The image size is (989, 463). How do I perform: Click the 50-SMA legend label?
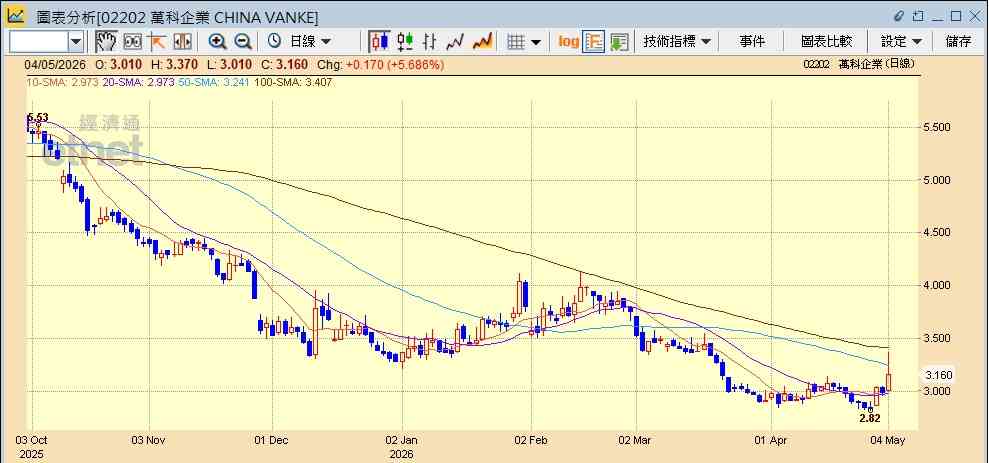click(214, 82)
